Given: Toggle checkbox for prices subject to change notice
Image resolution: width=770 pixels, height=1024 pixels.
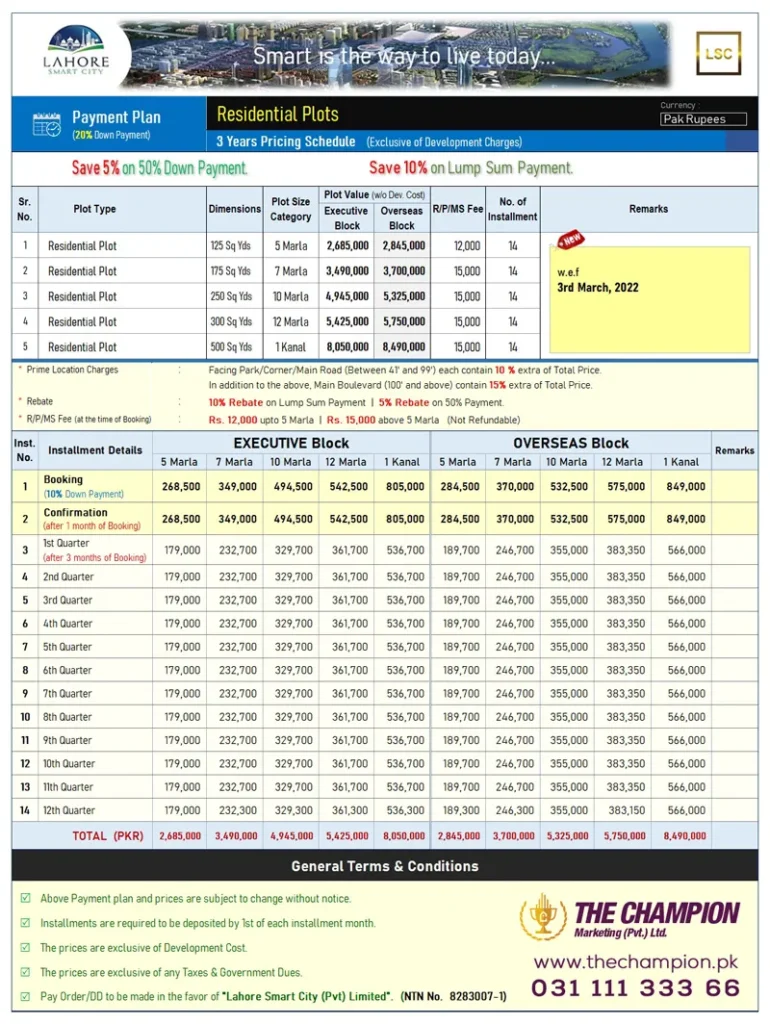Looking at the screenshot, I should pyautogui.click(x=25, y=898).
